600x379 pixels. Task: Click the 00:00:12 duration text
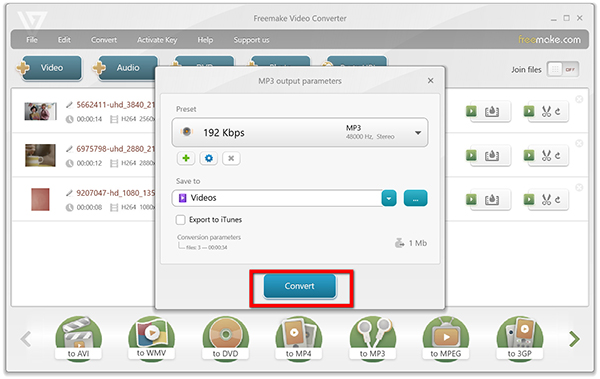[89, 163]
